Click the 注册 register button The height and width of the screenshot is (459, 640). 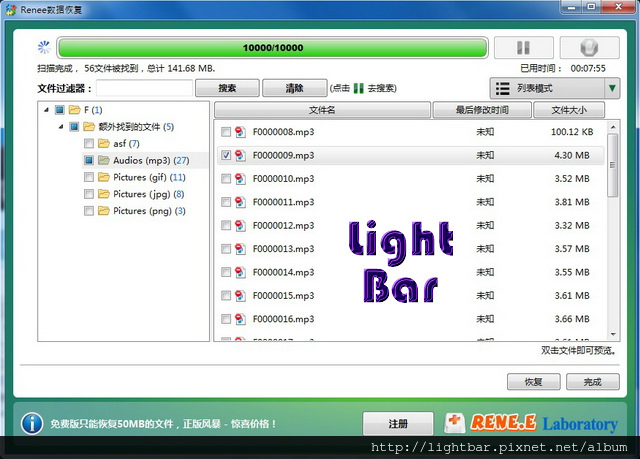[398, 424]
